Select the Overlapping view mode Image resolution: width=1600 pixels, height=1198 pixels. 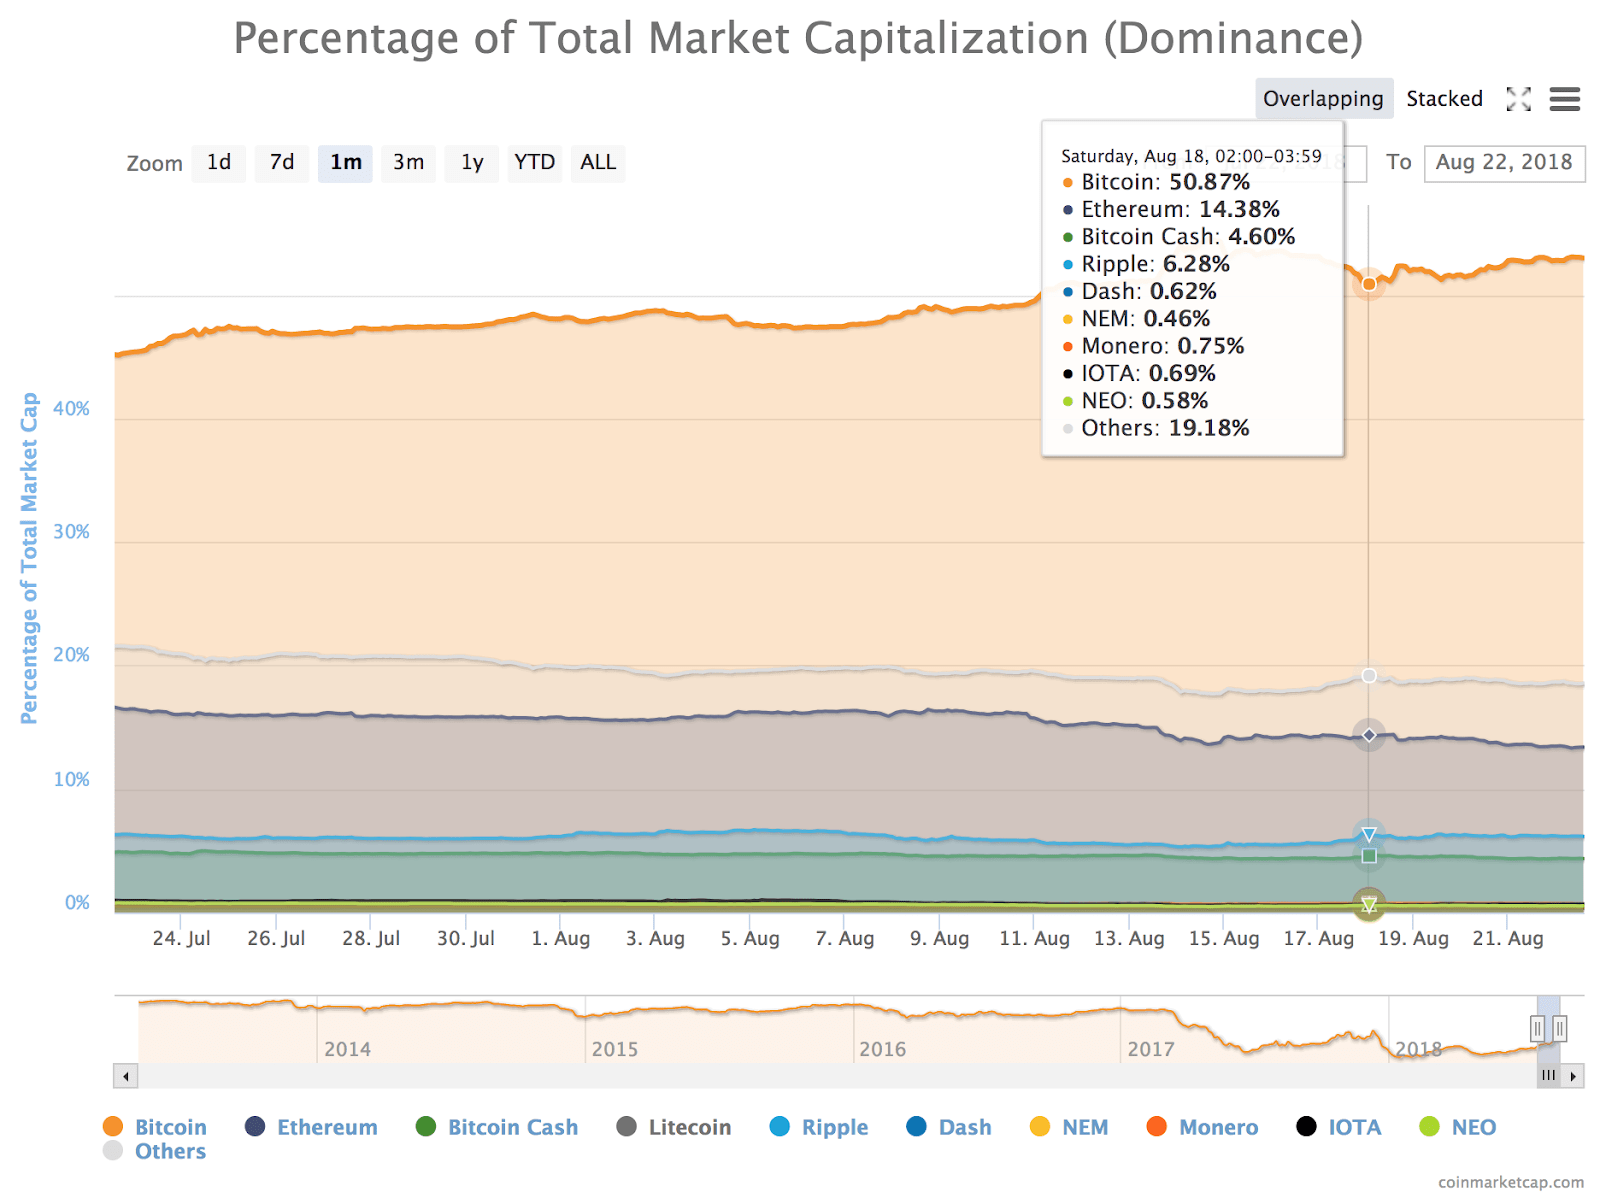1322,99
